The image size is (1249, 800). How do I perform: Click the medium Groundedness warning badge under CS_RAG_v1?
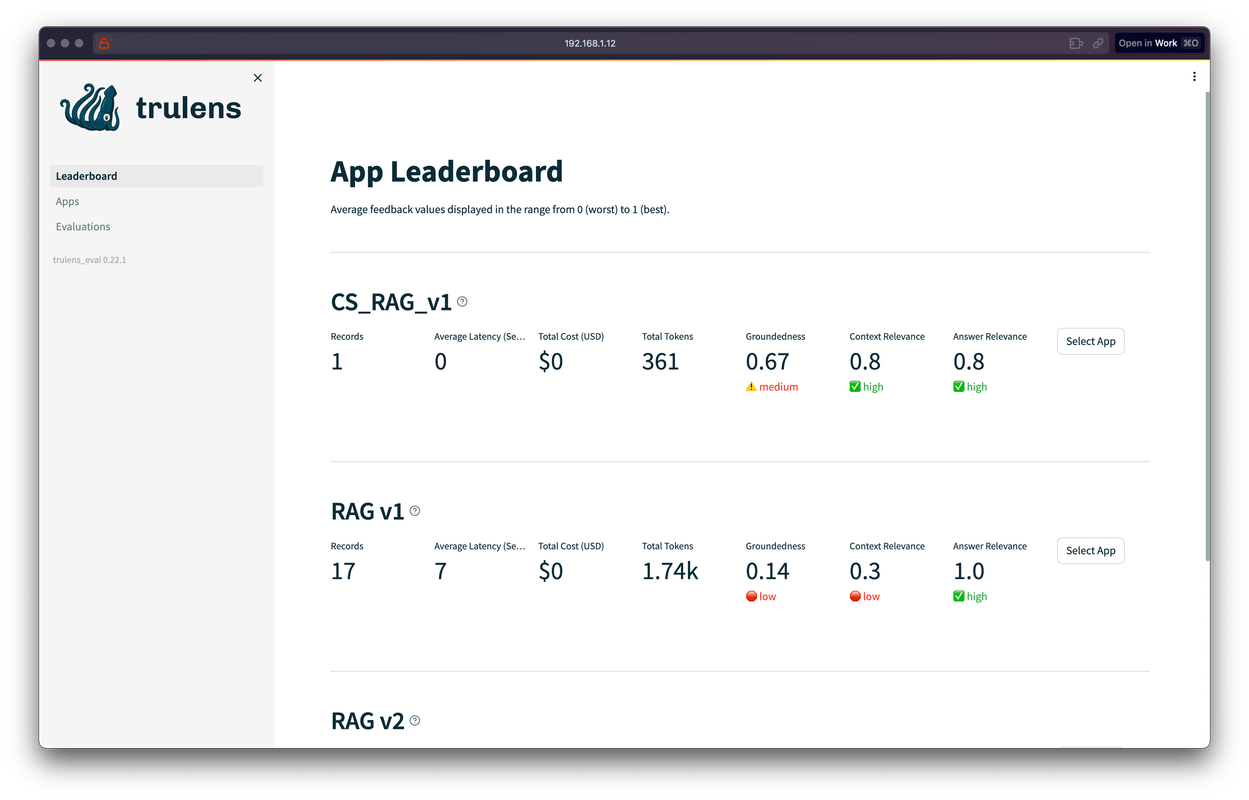click(772, 386)
